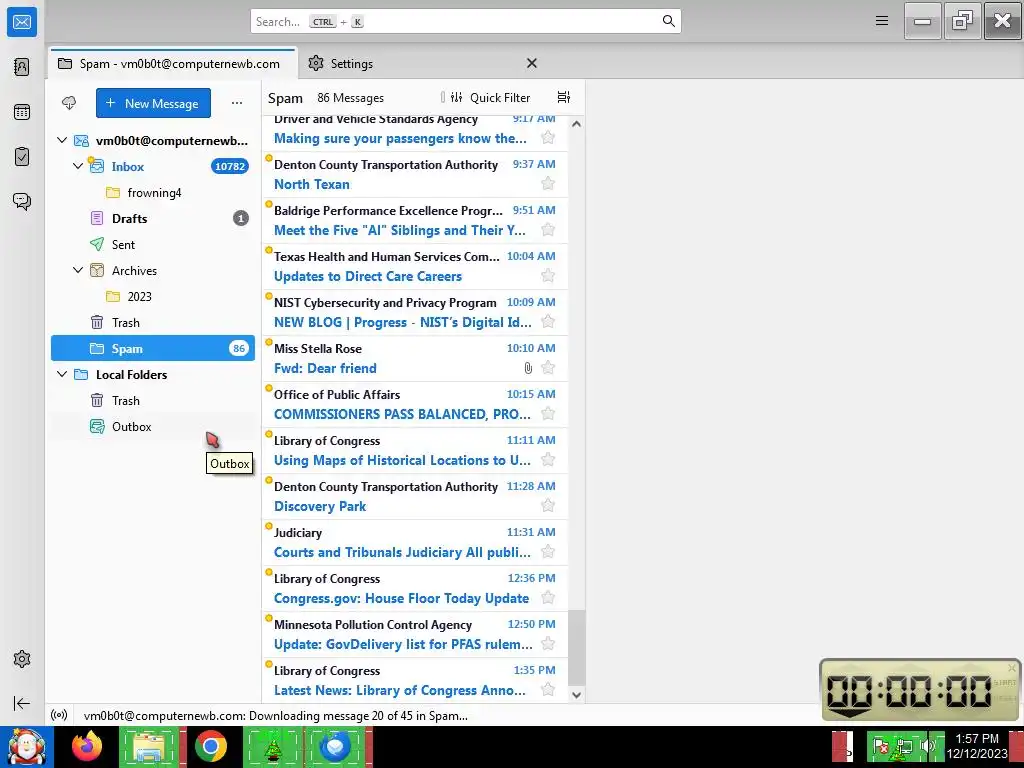Star the Fwd: Dear friend message
This screenshot has width=1024, height=768.
click(x=548, y=368)
